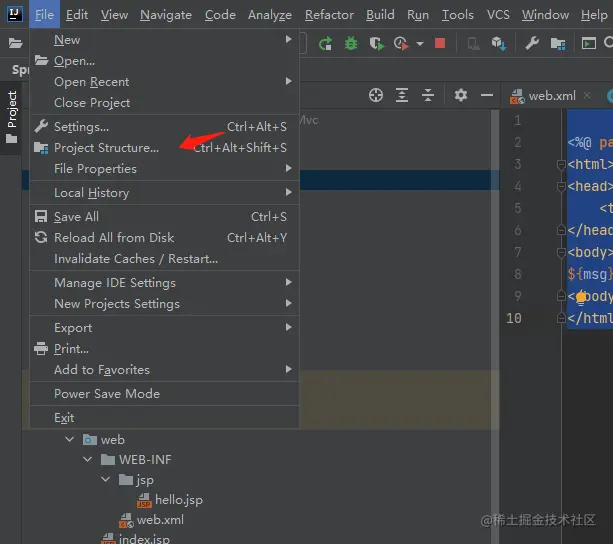Collapse all in project panel
The width and height of the screenshot is (613, 544).
[428, 95]
